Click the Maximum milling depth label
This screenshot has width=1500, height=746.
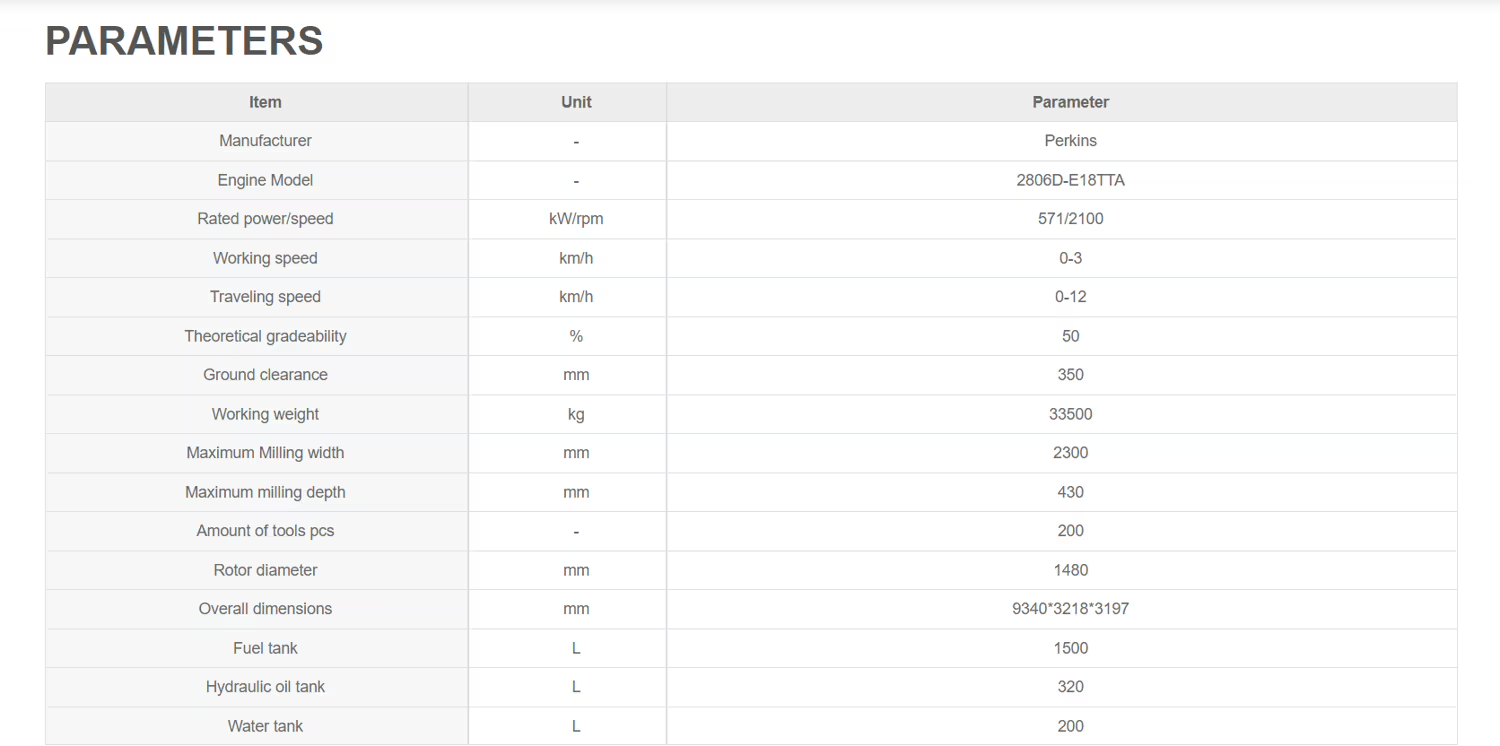pos(265,492)
